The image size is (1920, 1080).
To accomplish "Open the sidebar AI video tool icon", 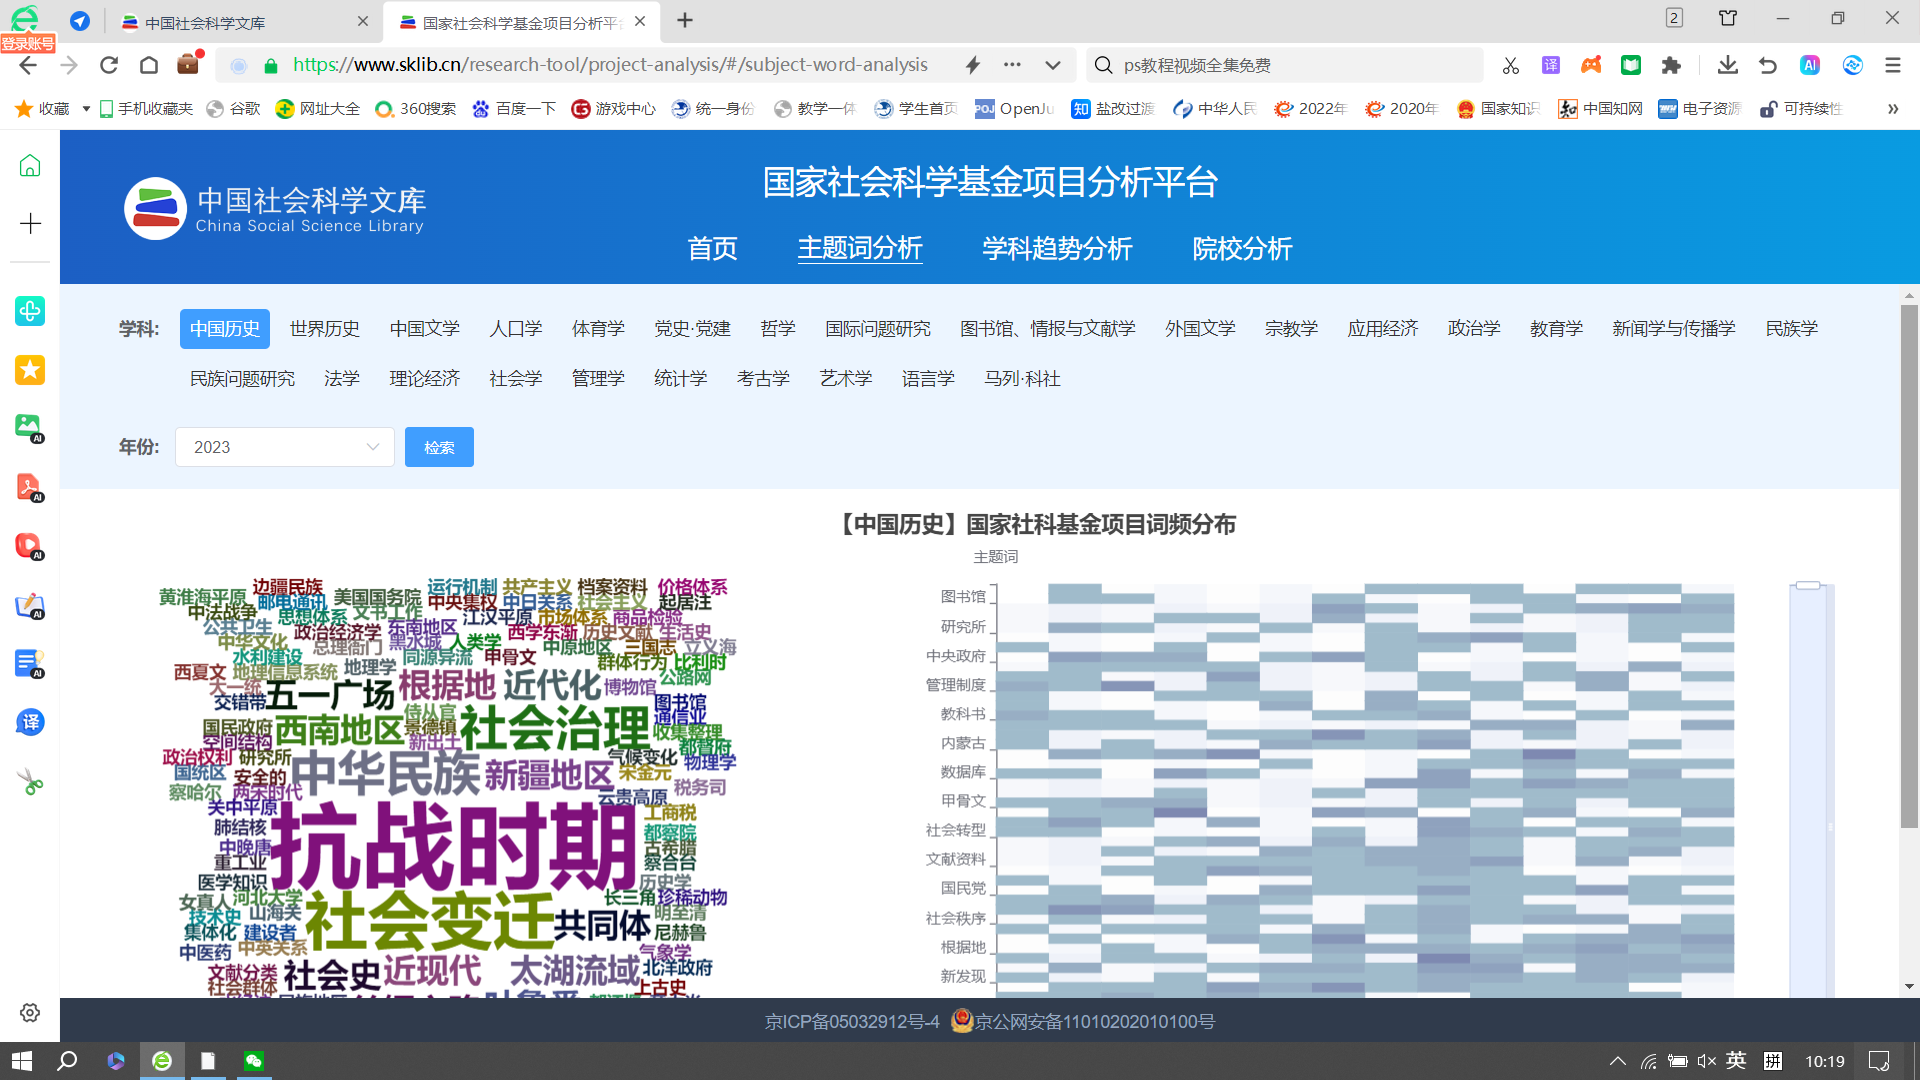I will point(30,546).
